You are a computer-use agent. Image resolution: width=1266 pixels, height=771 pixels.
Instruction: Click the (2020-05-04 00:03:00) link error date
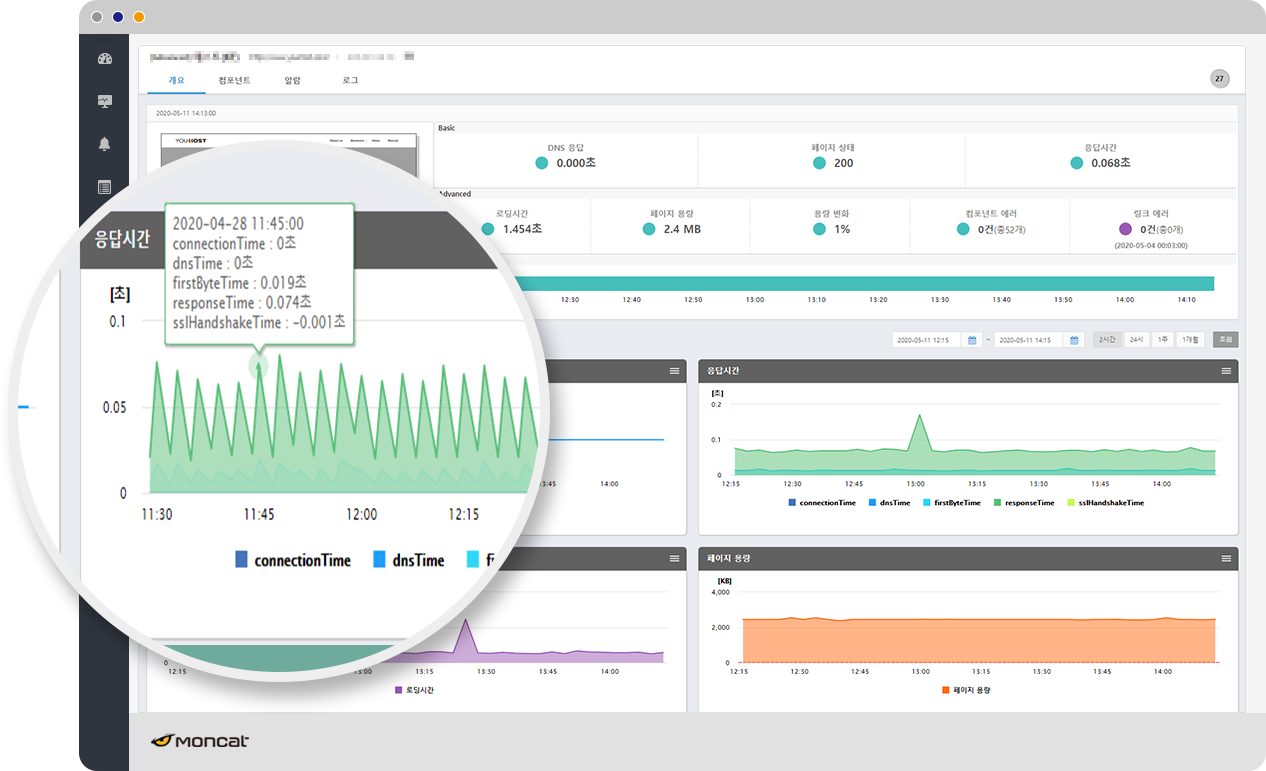click(x=1150, y=244)
